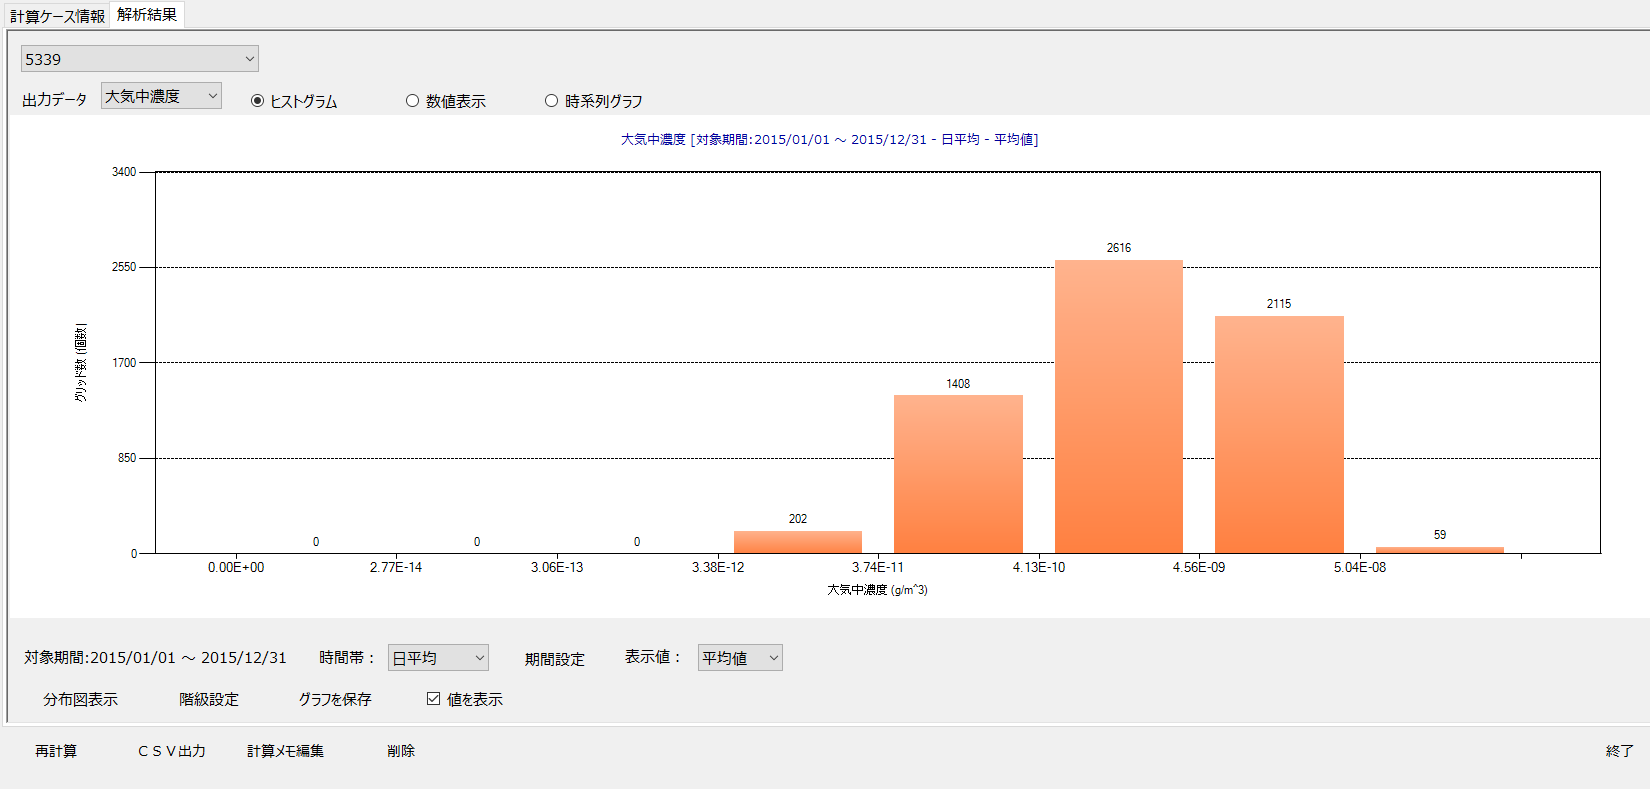Click the x-axis label 4.13E-10
The width and height of the screenshot is (1650, 789).
click(1039, 567)
